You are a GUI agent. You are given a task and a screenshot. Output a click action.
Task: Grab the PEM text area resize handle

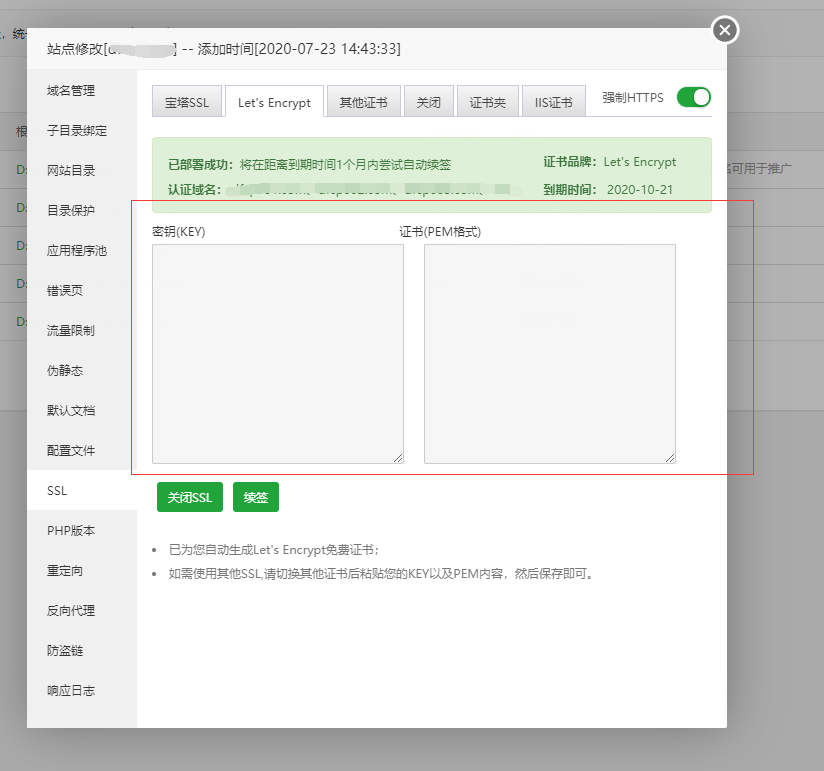pyautogui.click(x=670, y=458)
